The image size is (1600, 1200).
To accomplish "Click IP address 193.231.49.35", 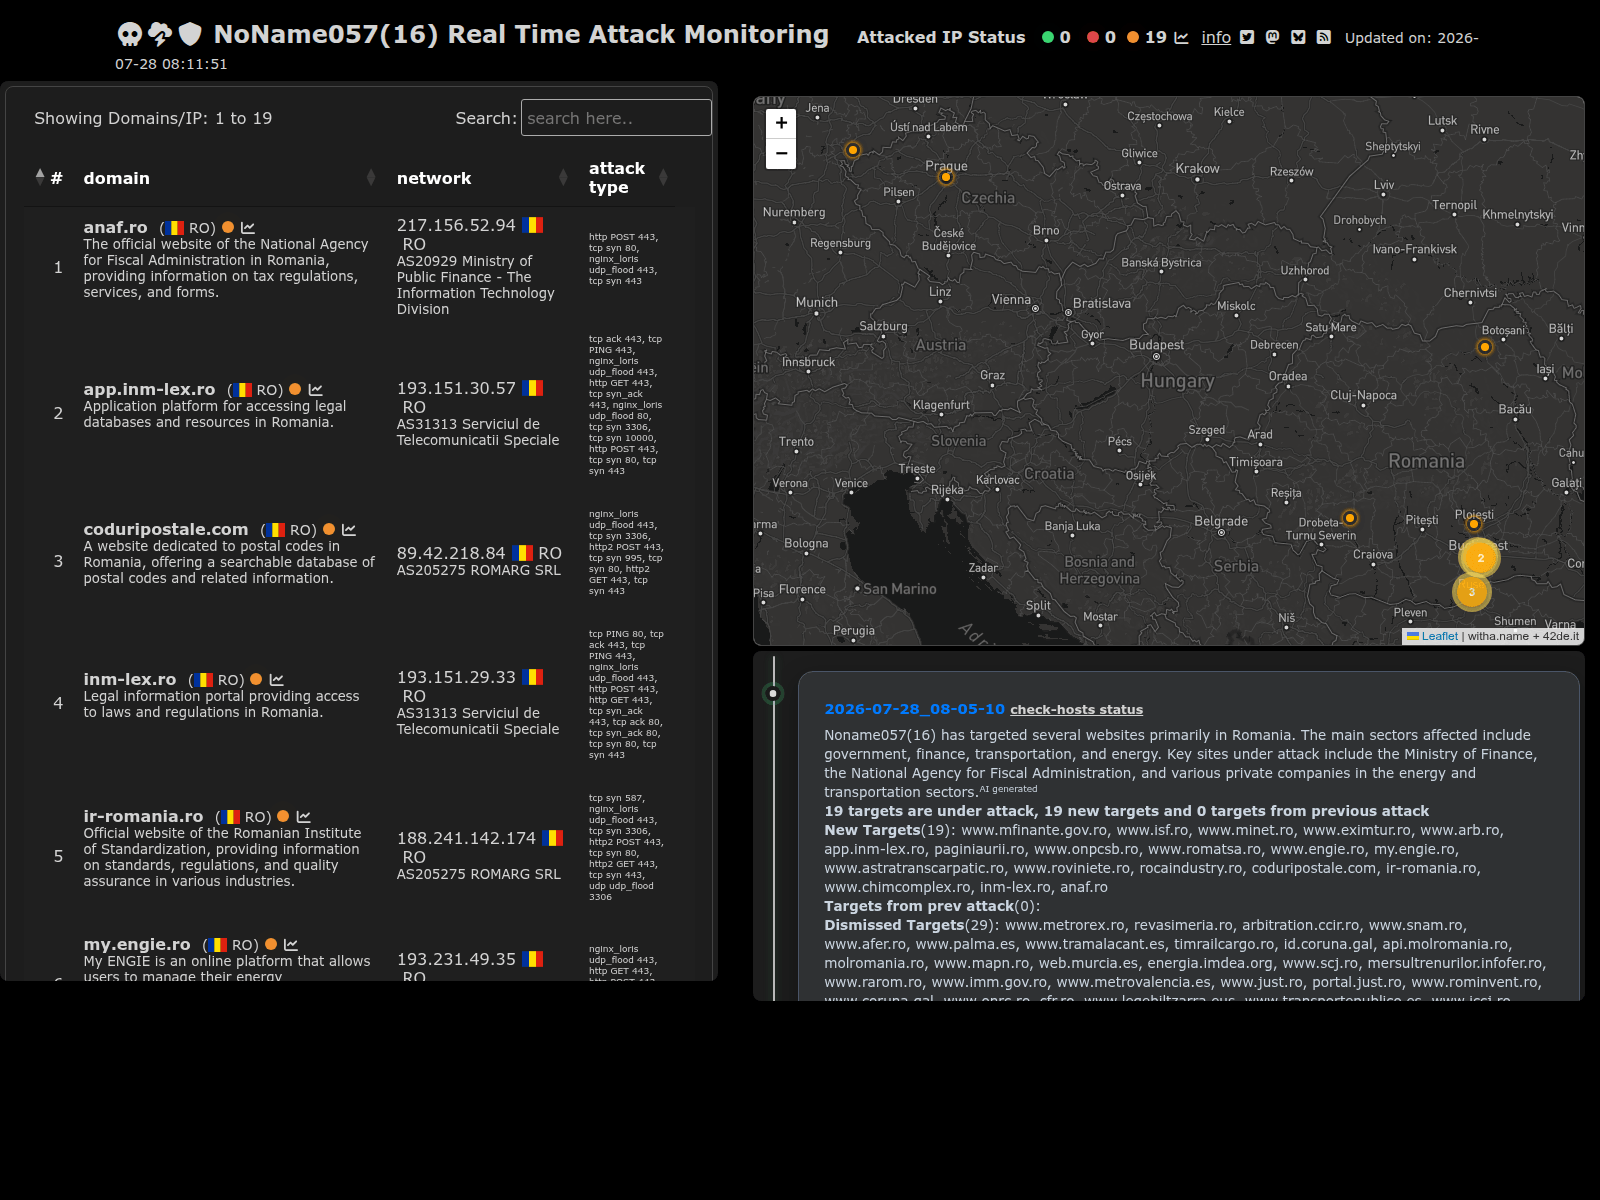I will click(456, 960).
